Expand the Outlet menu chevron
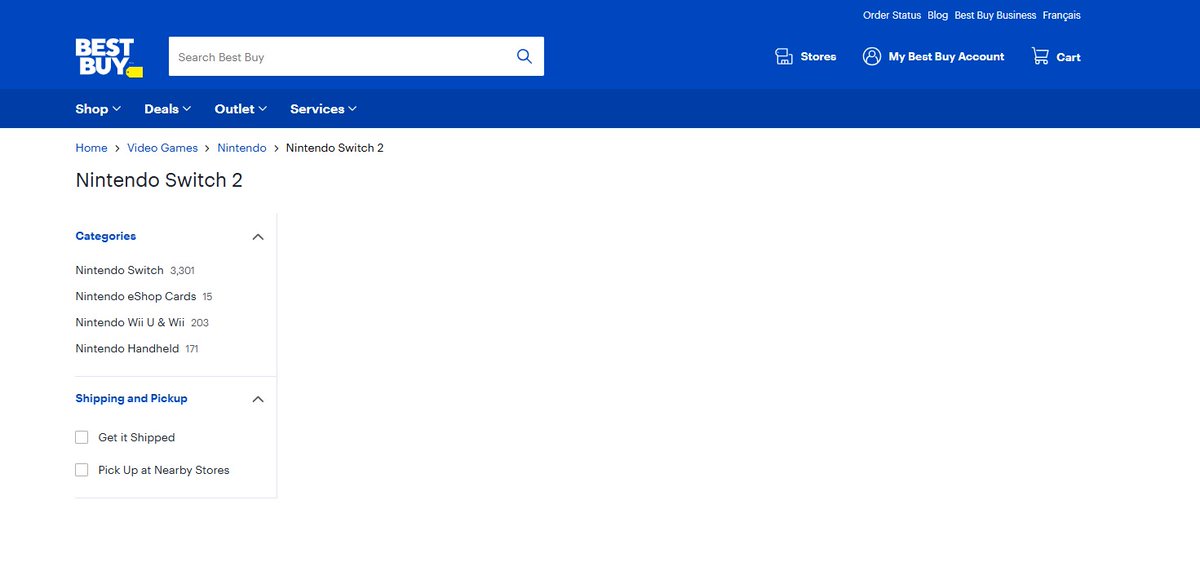The image size is (1200, 571). click(263, 109)
